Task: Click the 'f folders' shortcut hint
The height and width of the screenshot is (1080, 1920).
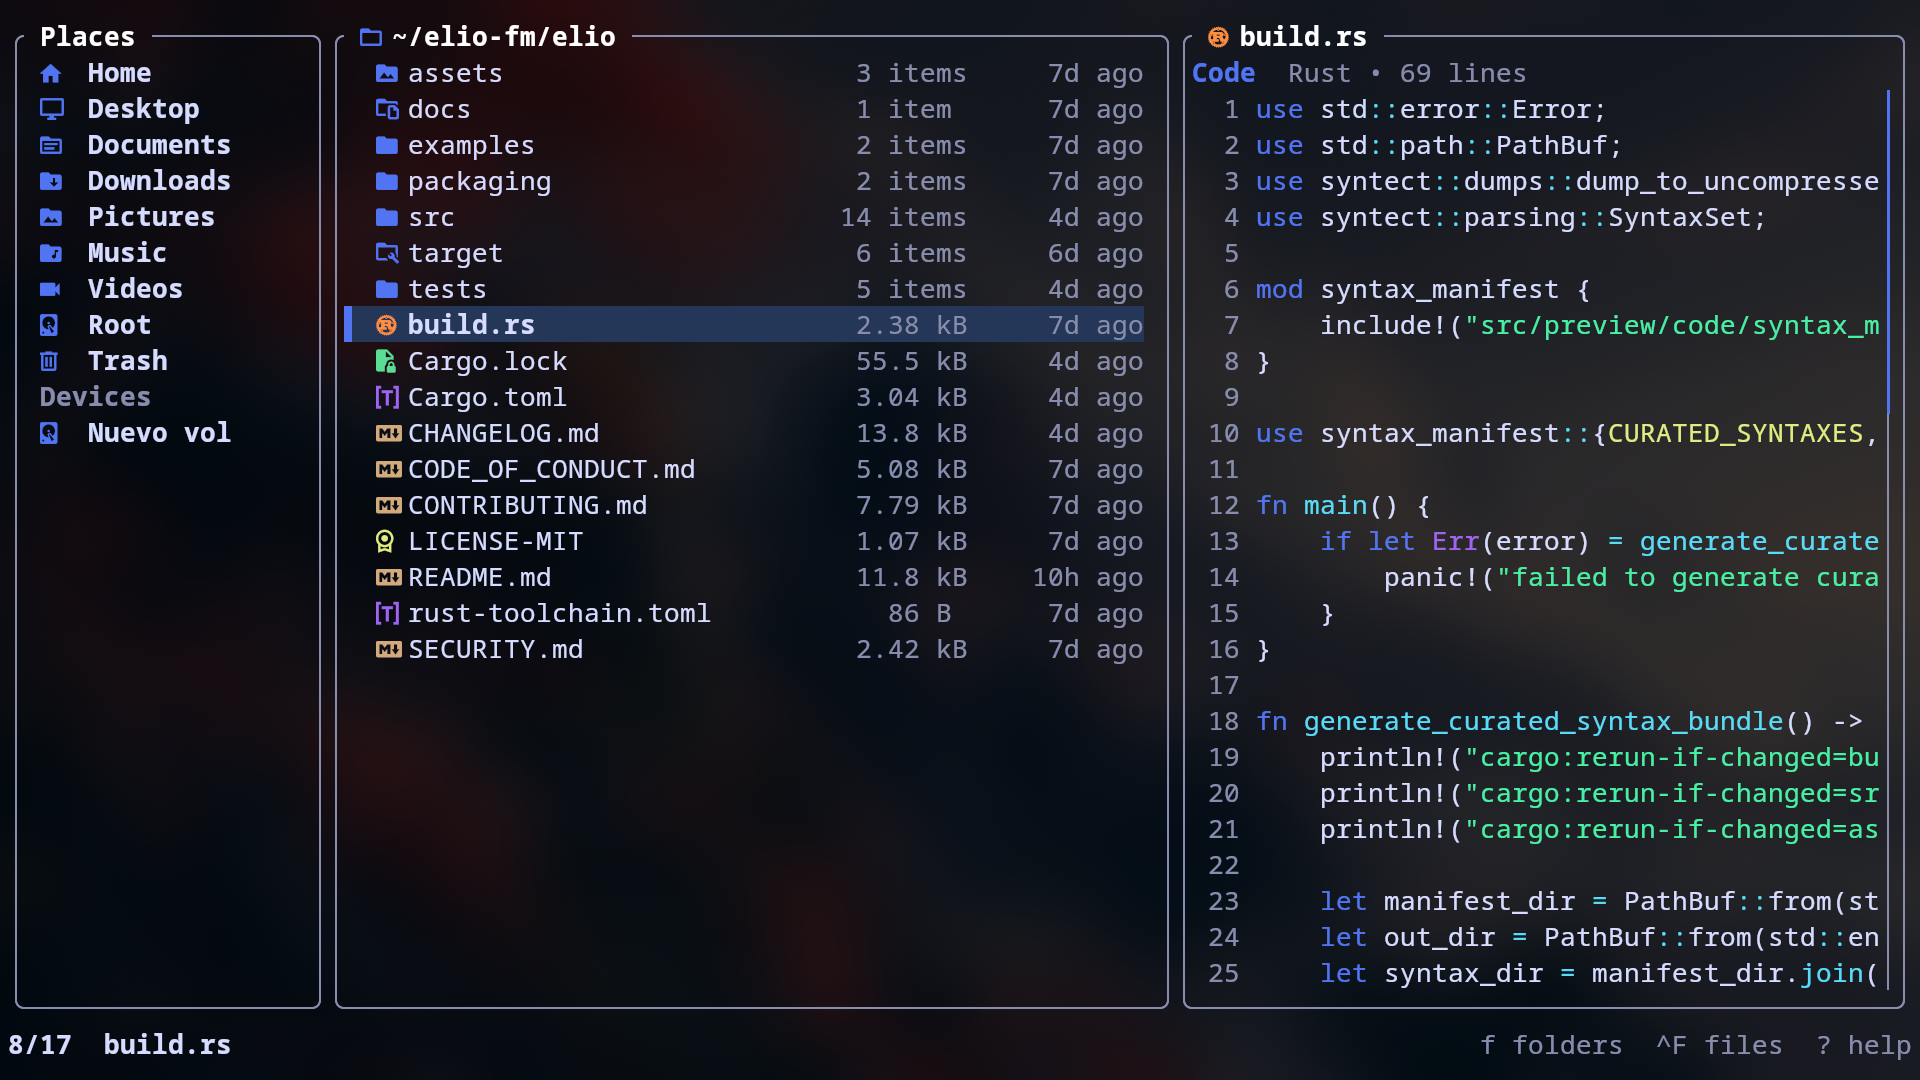Action: 1551,1046
